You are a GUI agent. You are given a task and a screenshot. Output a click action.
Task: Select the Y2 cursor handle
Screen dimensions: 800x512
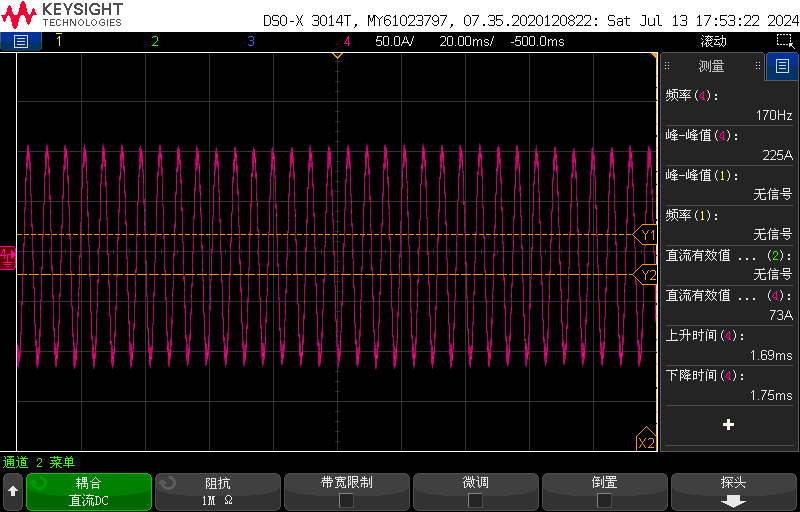click(645, 275)
